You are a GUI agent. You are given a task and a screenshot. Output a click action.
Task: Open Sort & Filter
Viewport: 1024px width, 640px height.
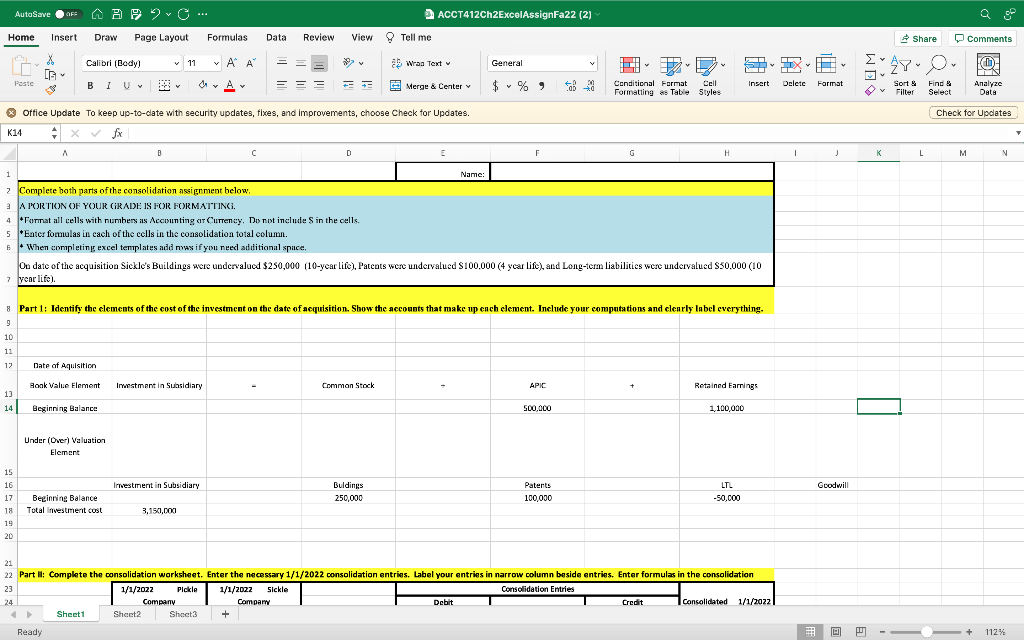point(904,68)
